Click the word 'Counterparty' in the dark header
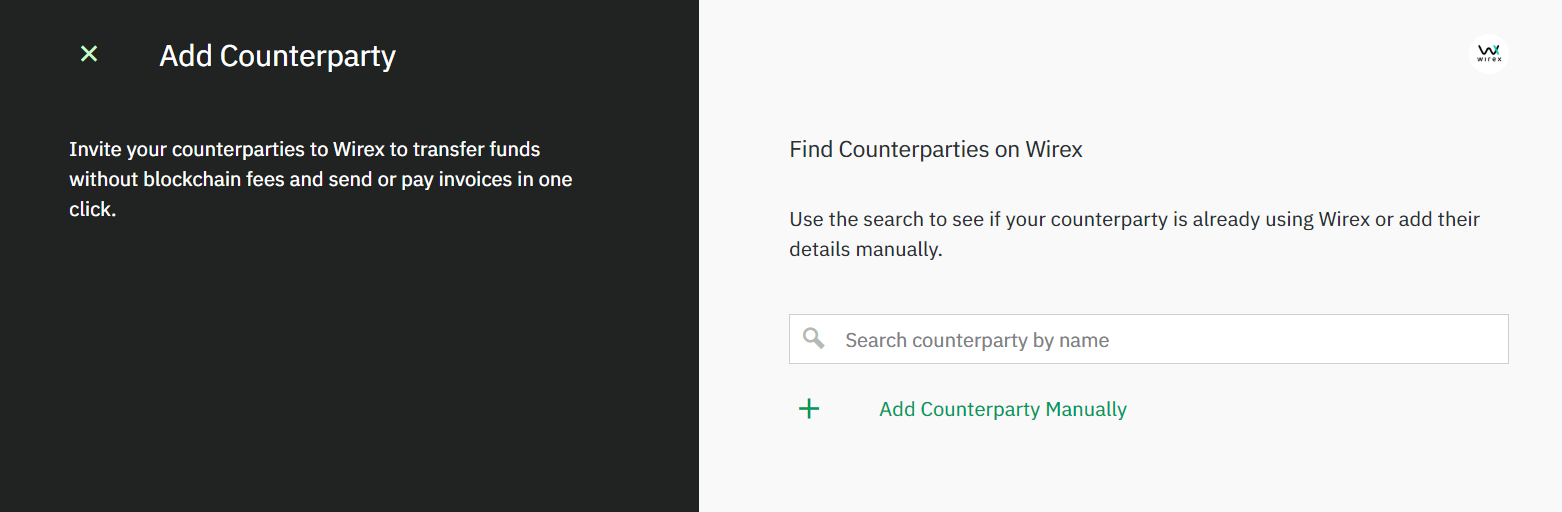Image resolution: width=1562 pixels, height=512 pixels. [308, 56]
